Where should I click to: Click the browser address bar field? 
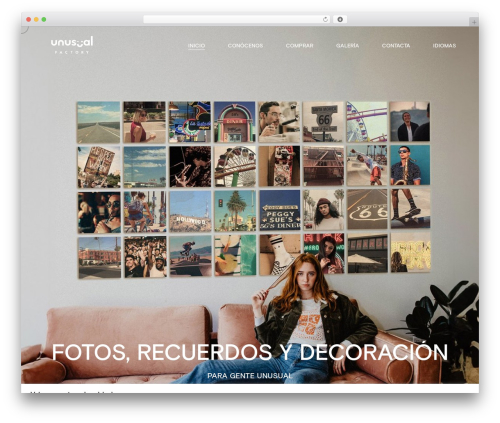tap(237, 19)
